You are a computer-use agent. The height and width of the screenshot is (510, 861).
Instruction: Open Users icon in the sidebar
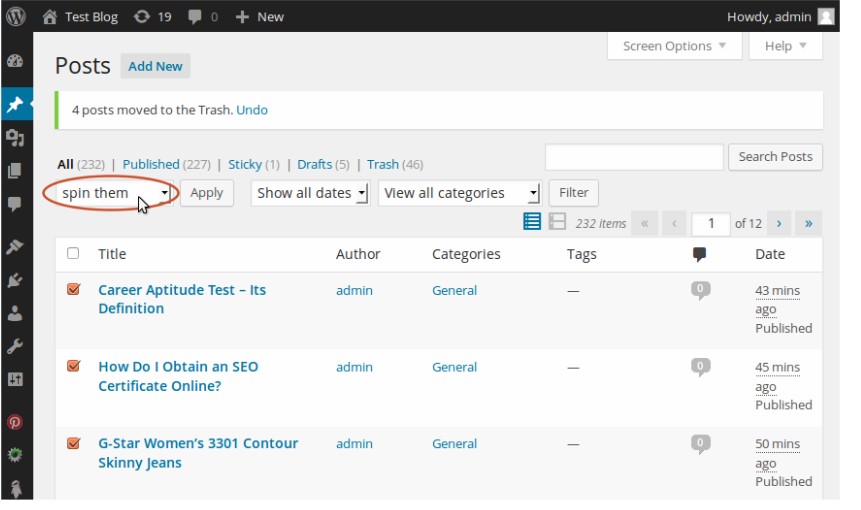[x=15, y=313]
